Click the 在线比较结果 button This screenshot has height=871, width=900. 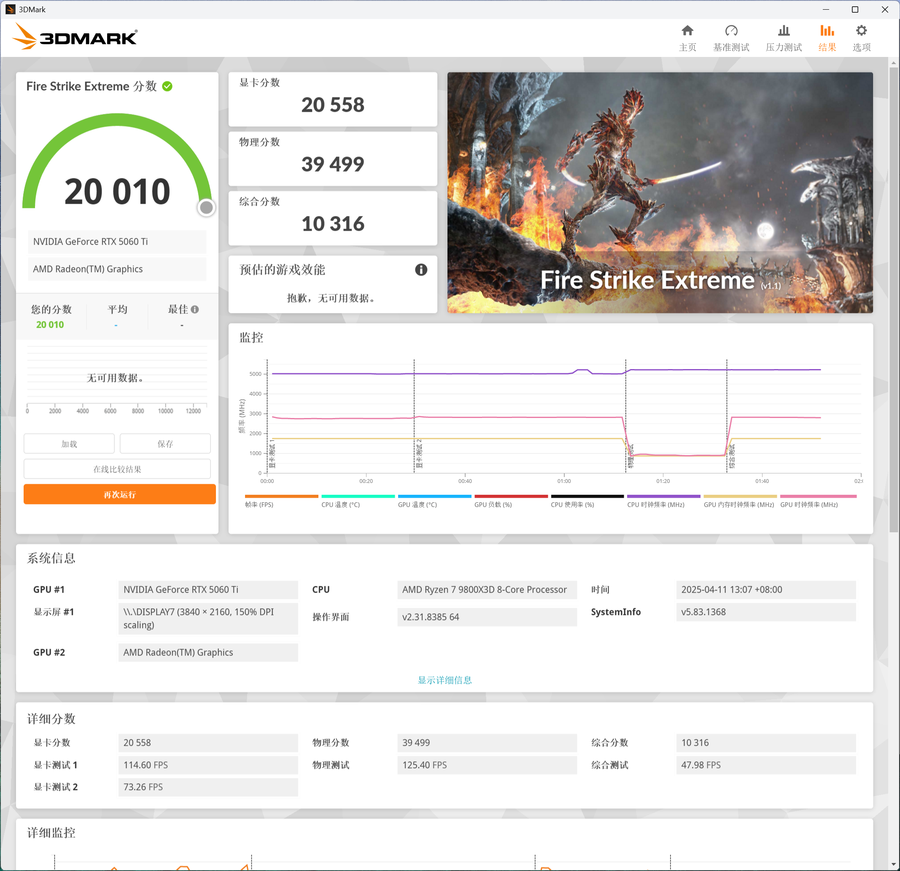point(117,469)
